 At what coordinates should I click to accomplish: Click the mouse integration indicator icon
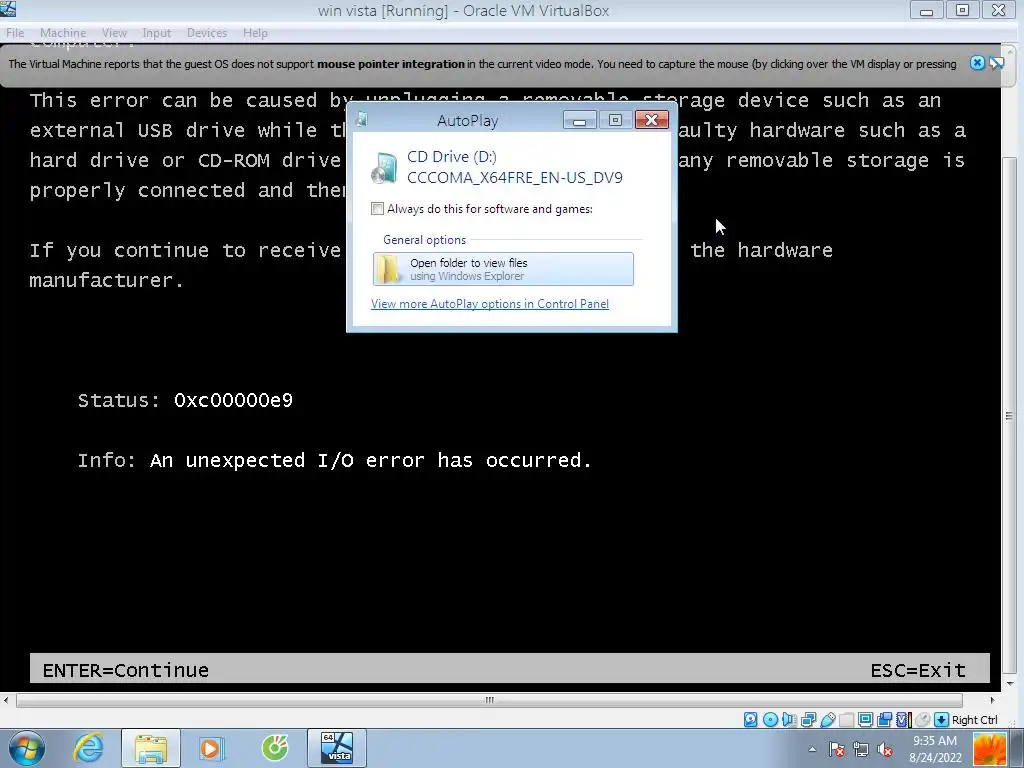[922, 720]
